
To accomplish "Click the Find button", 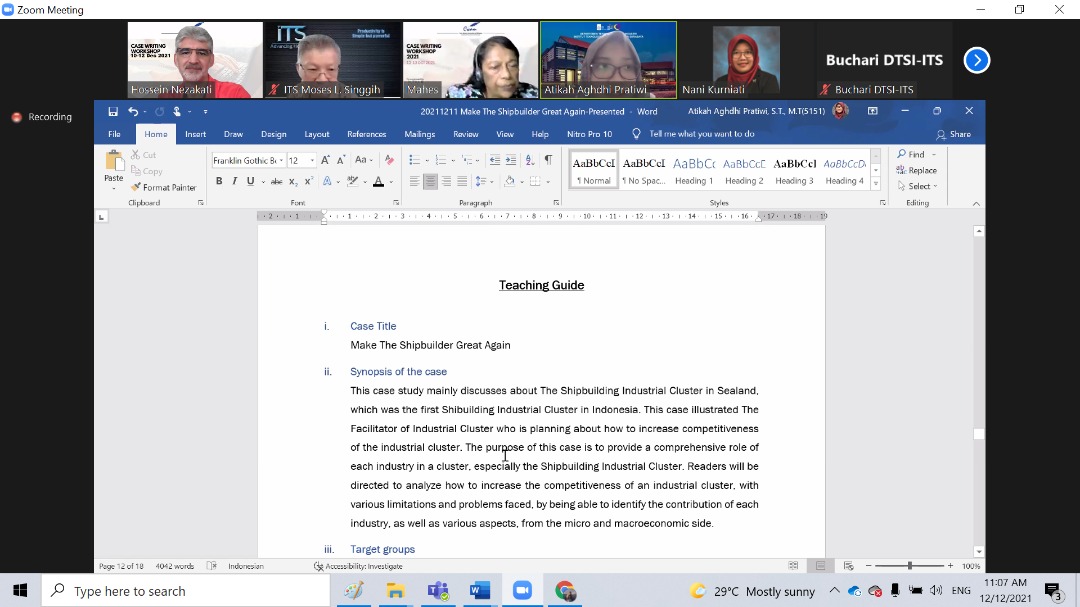I will (911, 154).
